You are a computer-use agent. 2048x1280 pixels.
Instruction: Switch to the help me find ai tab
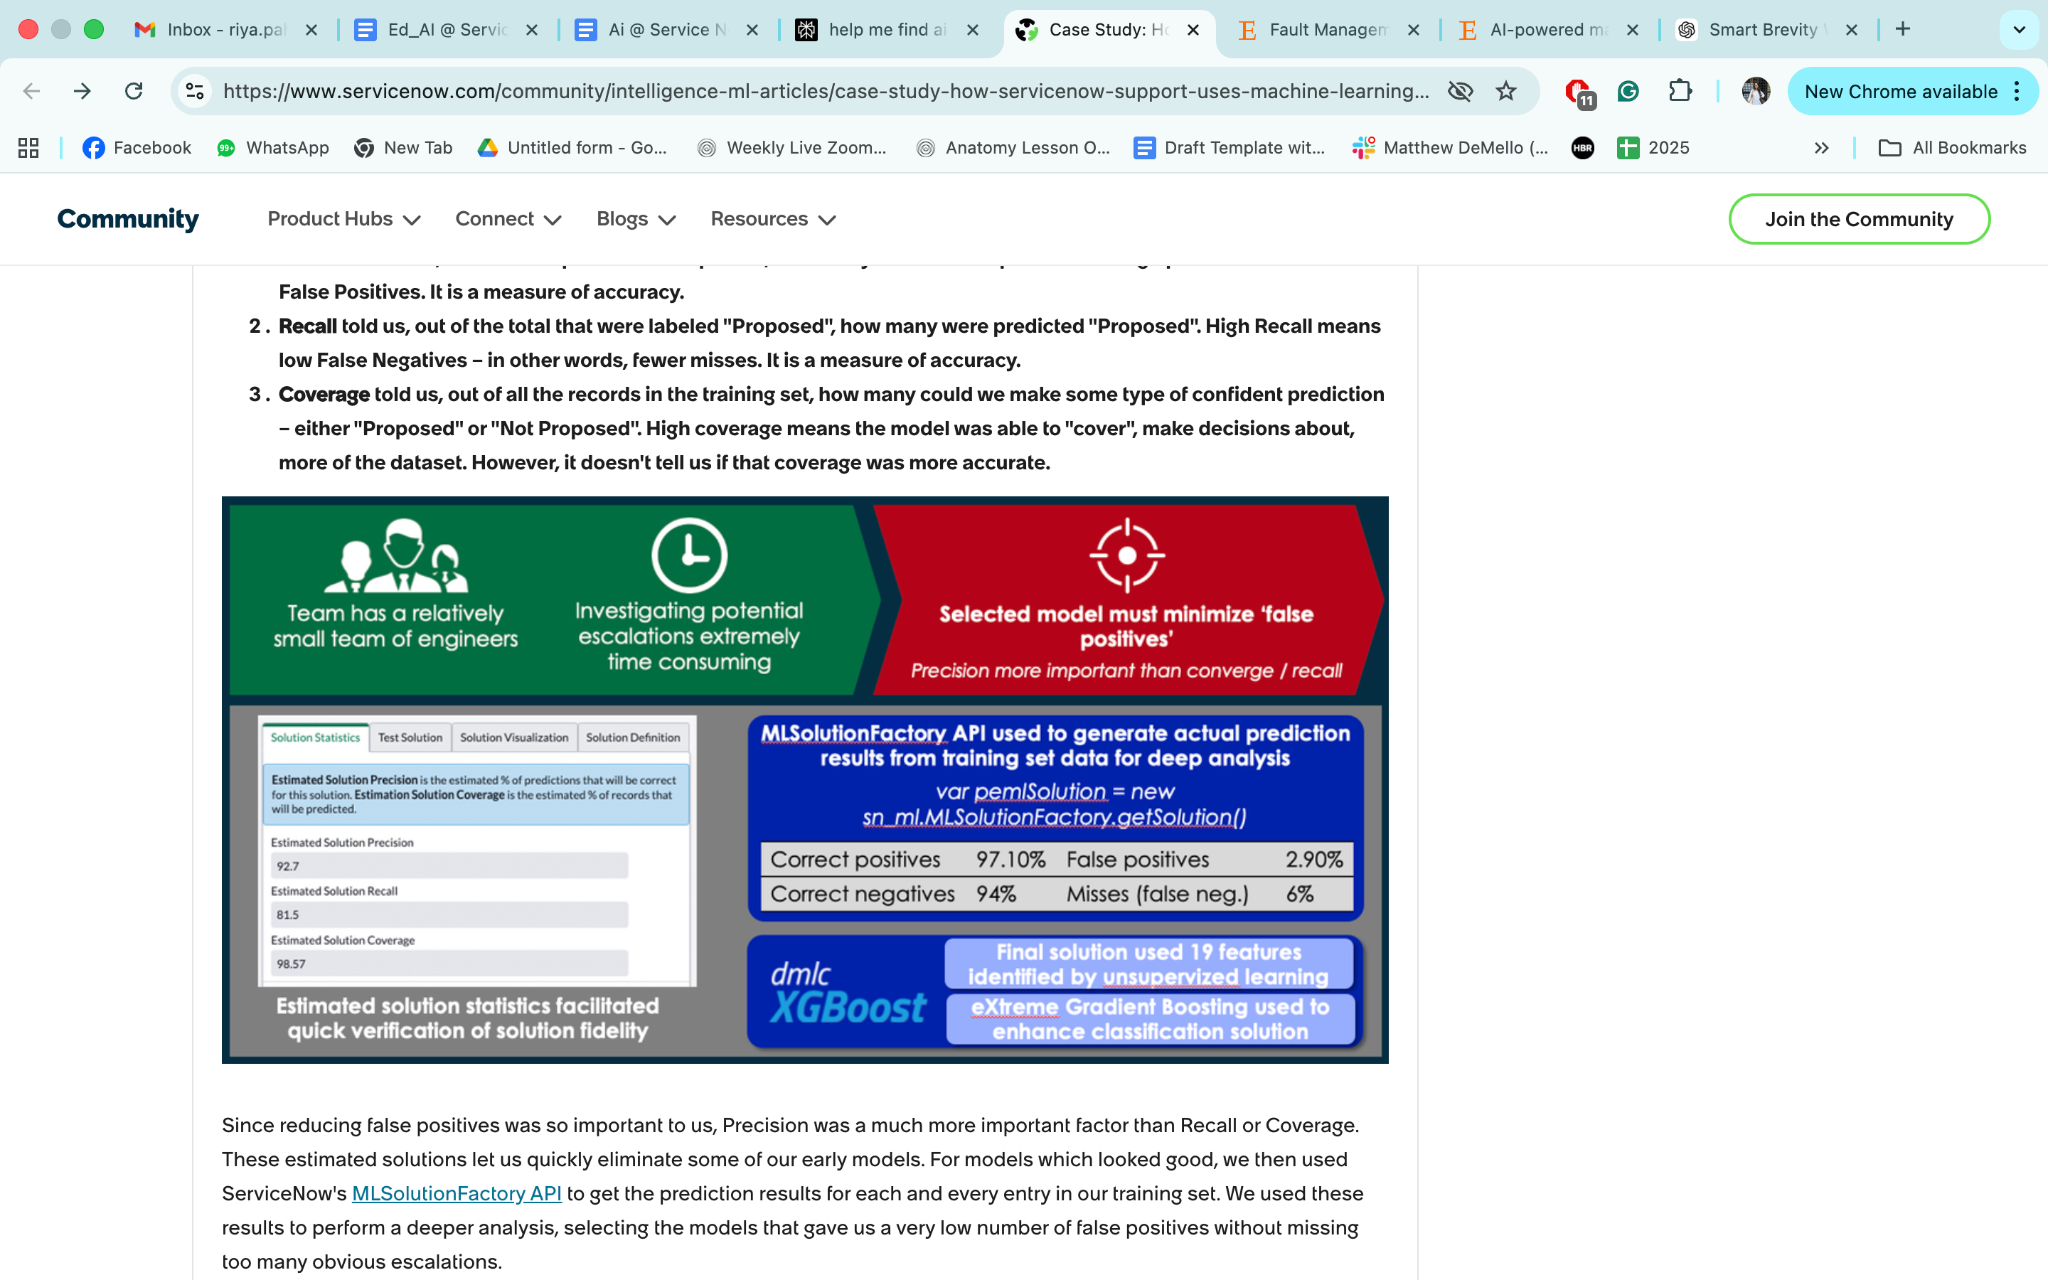(886, 30)
